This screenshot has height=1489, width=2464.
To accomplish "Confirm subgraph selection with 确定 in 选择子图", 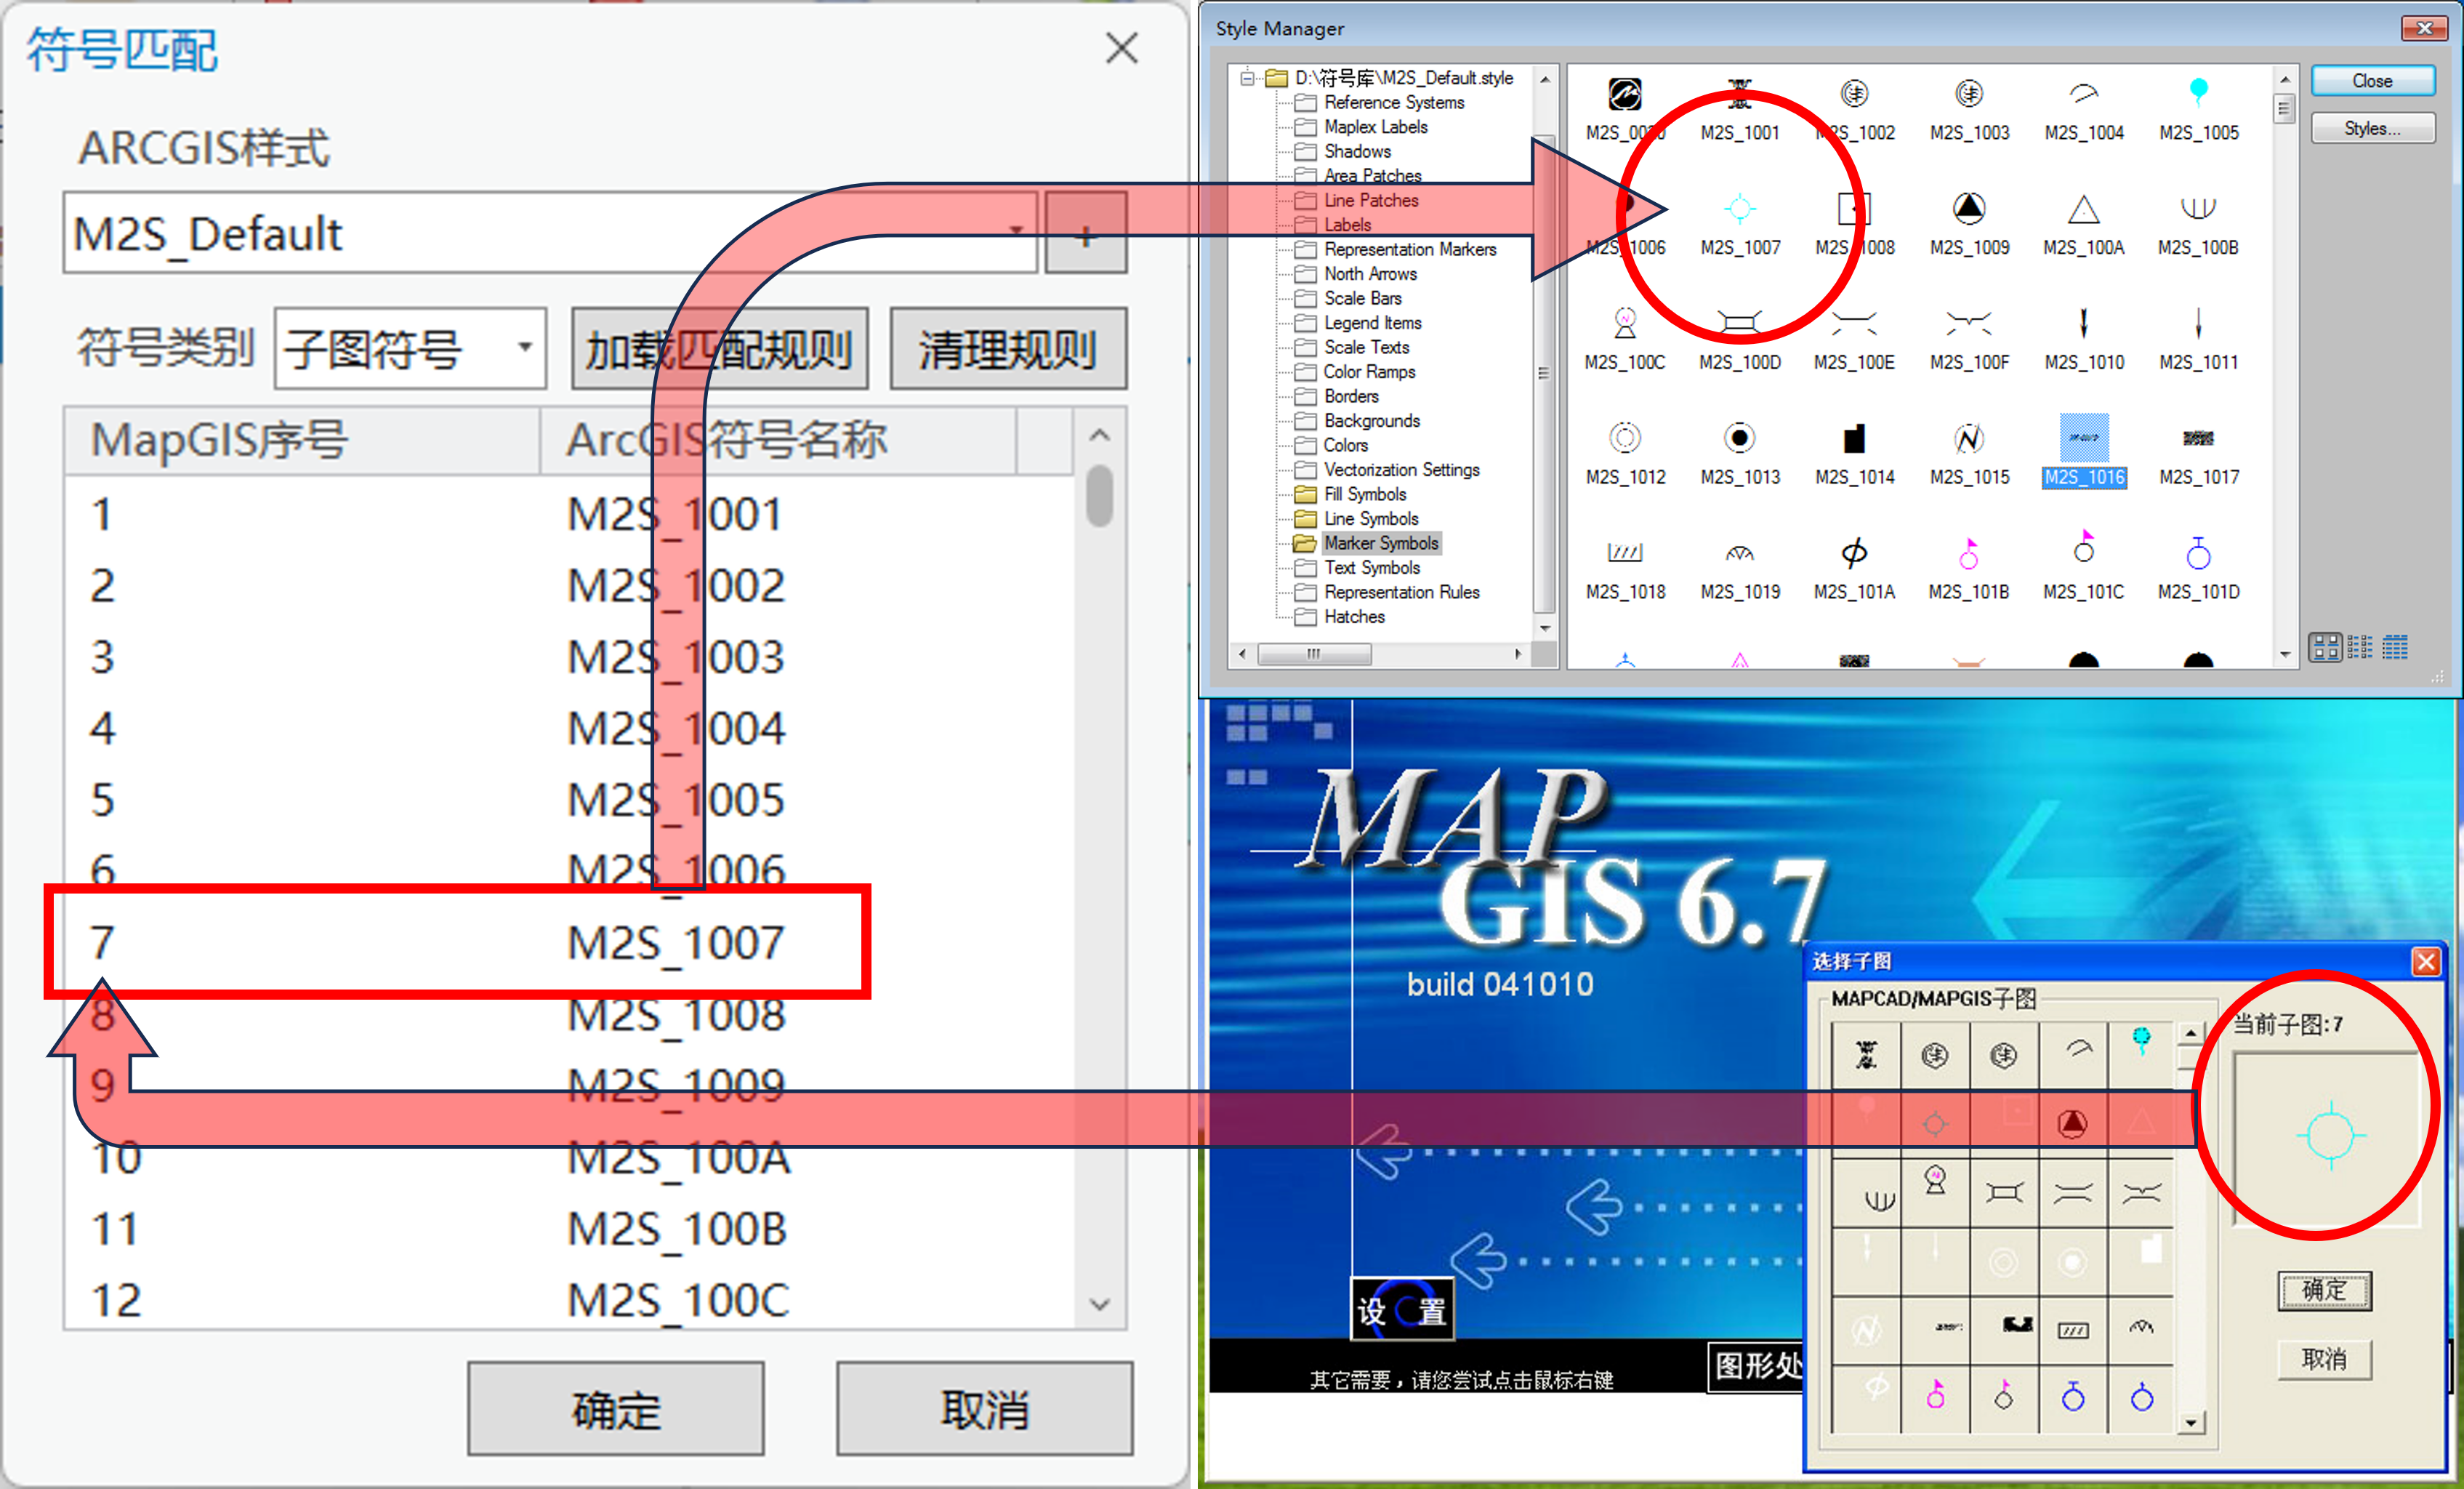I will point(2324,1290).
